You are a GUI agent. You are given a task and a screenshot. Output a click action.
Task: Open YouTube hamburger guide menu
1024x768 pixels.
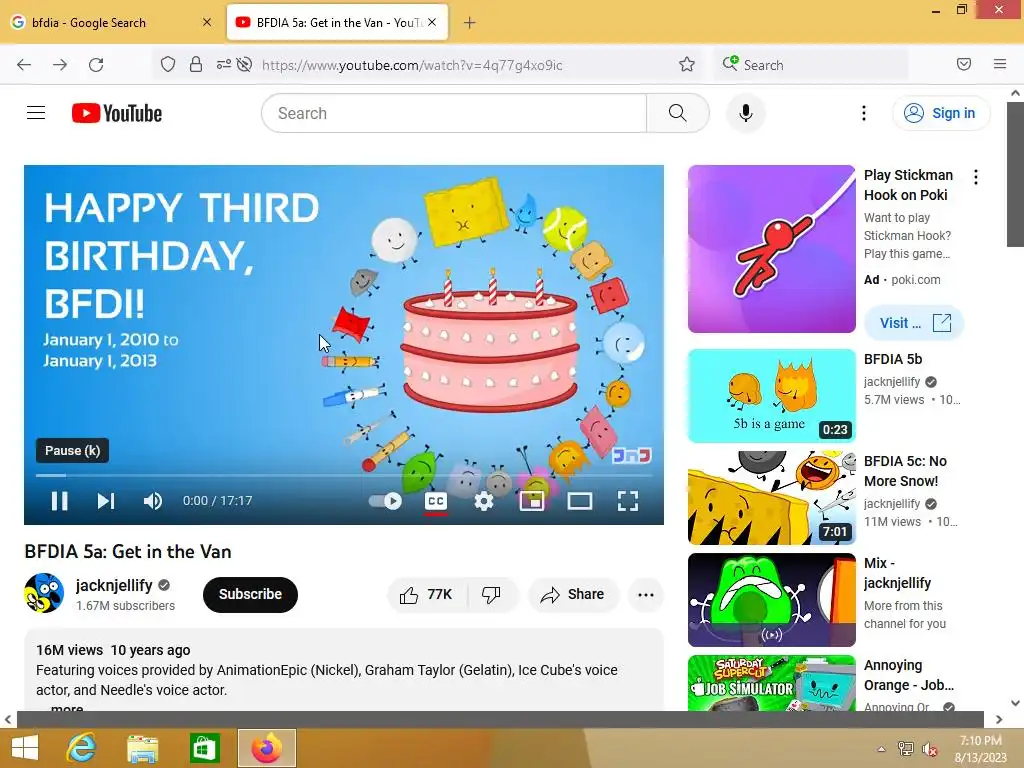tap(36, 113)
